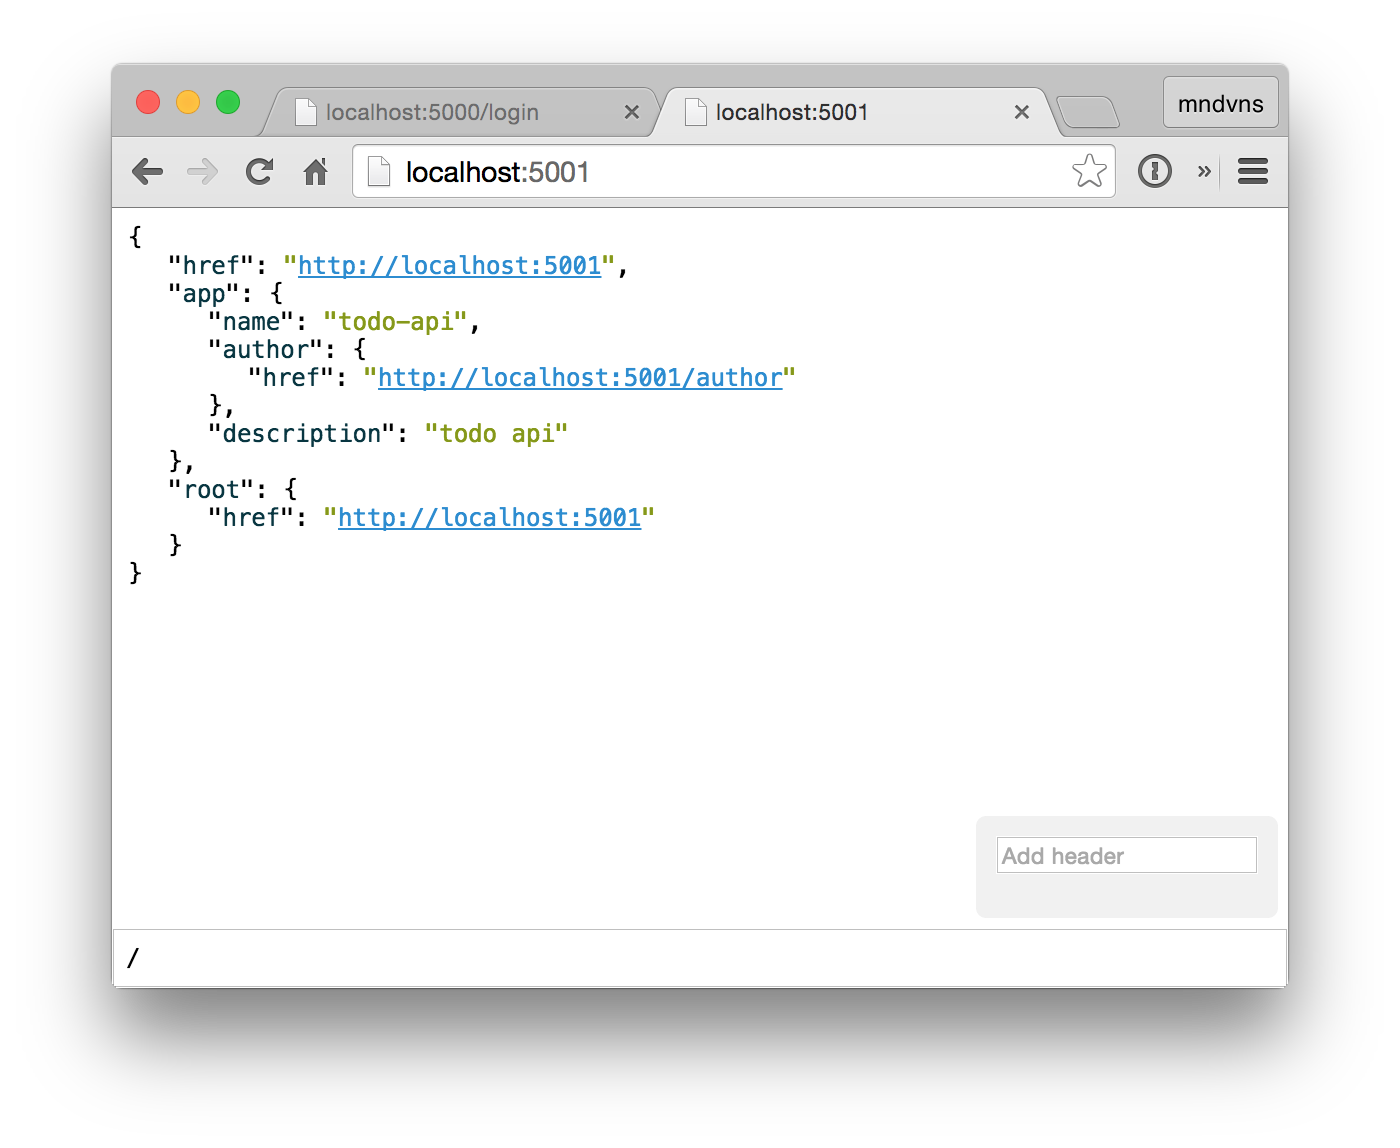Open the Chrome hamburger menu
This screenshot has width=1400, height=1148.
coord(1252,172)
